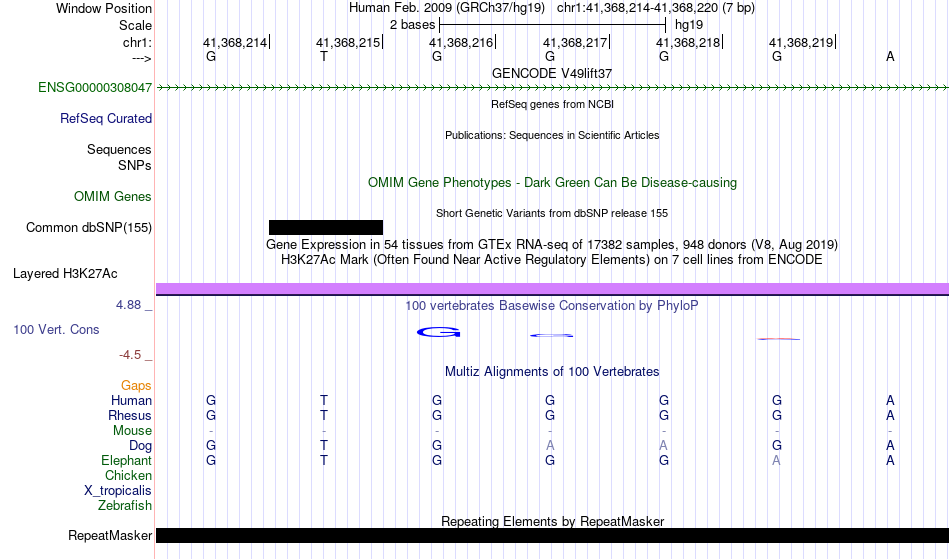This screenshot has height=559, width=950.
Task: Click the GENCODE V49lift37 track title
Action: pos(552,73)
